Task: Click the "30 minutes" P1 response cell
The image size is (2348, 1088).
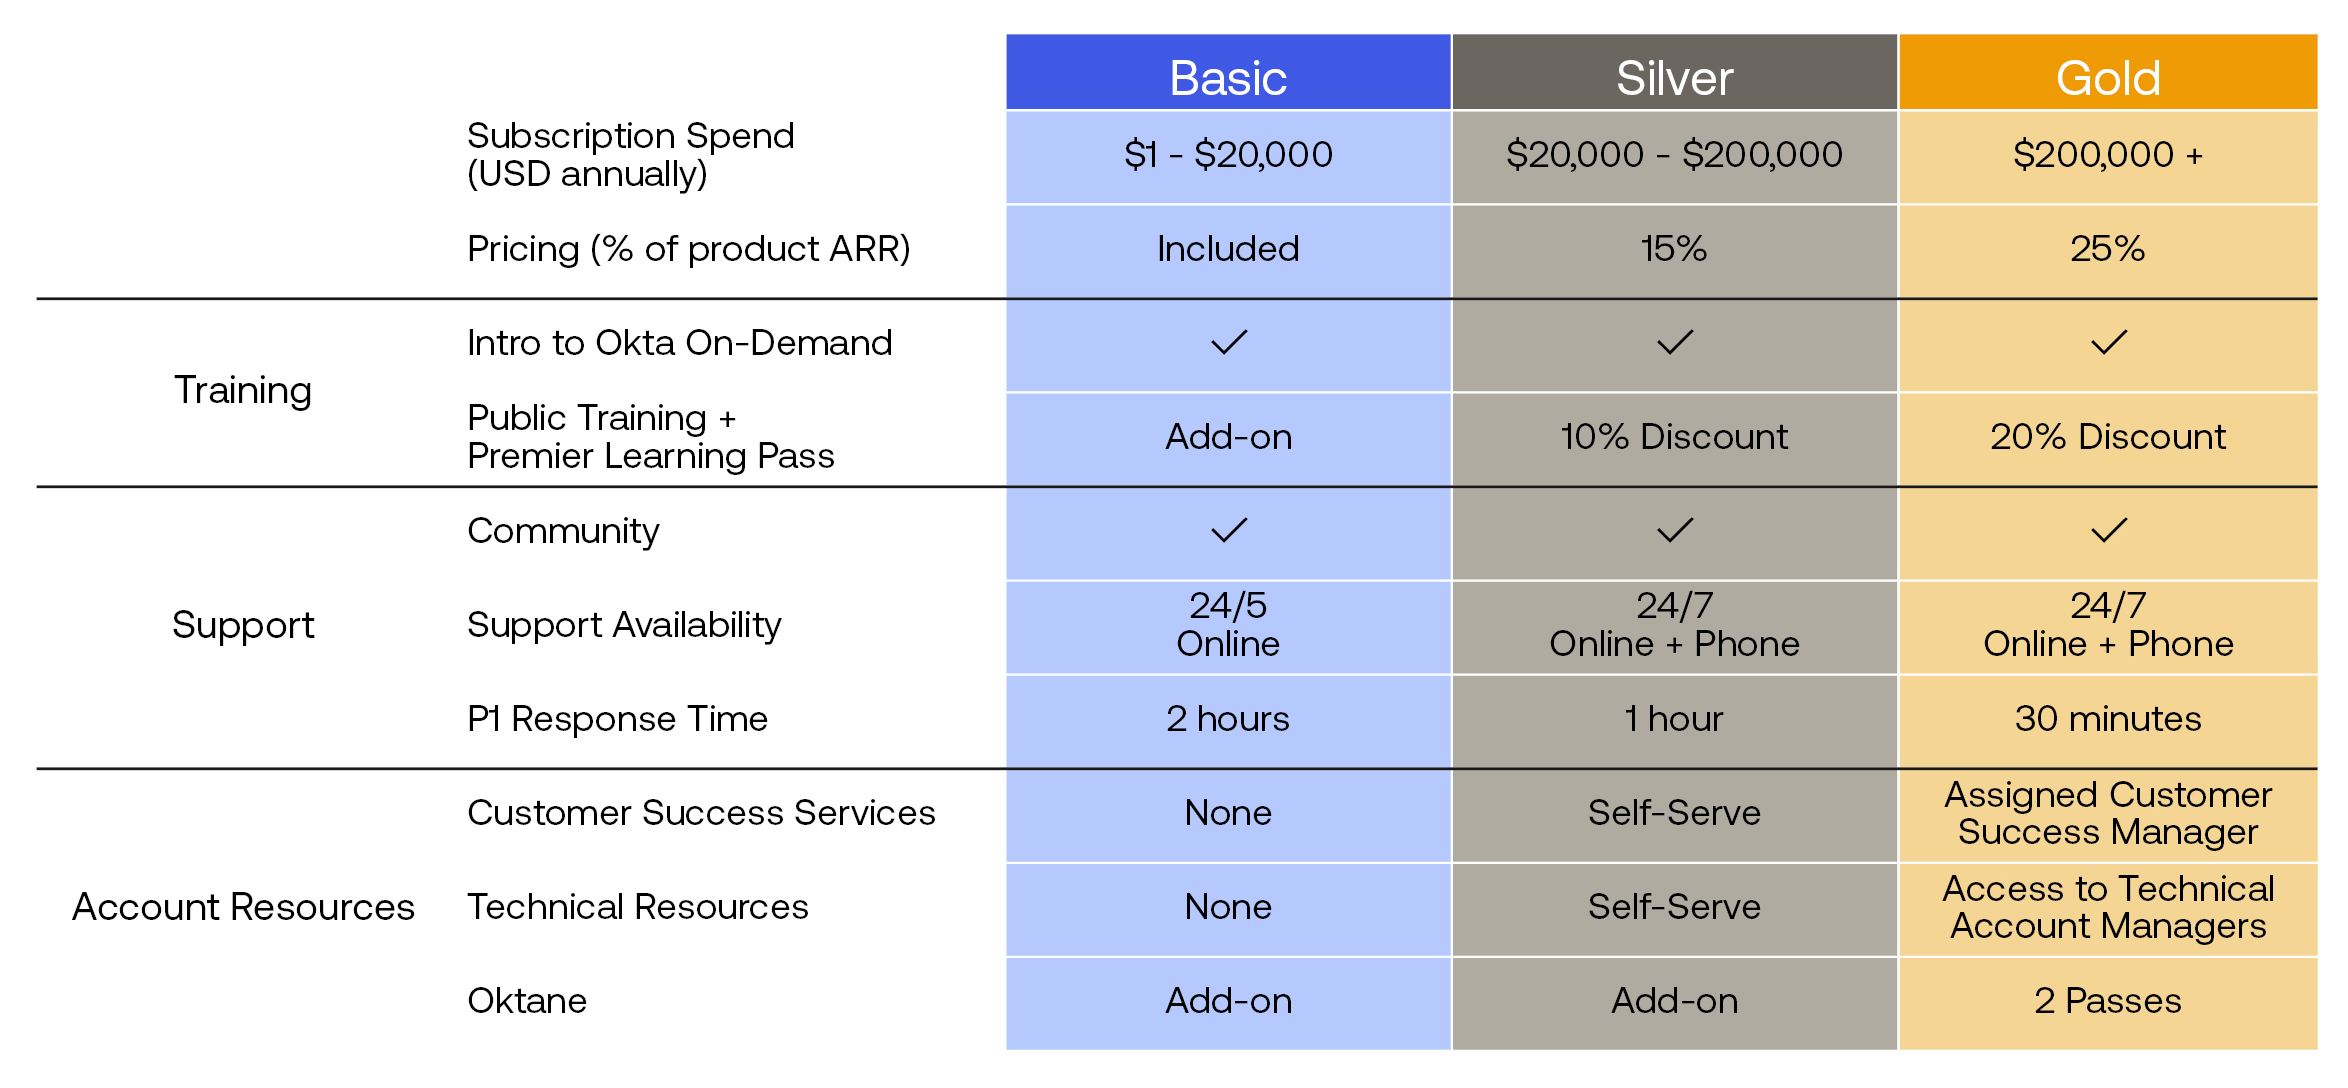Action: (2108, 719)
